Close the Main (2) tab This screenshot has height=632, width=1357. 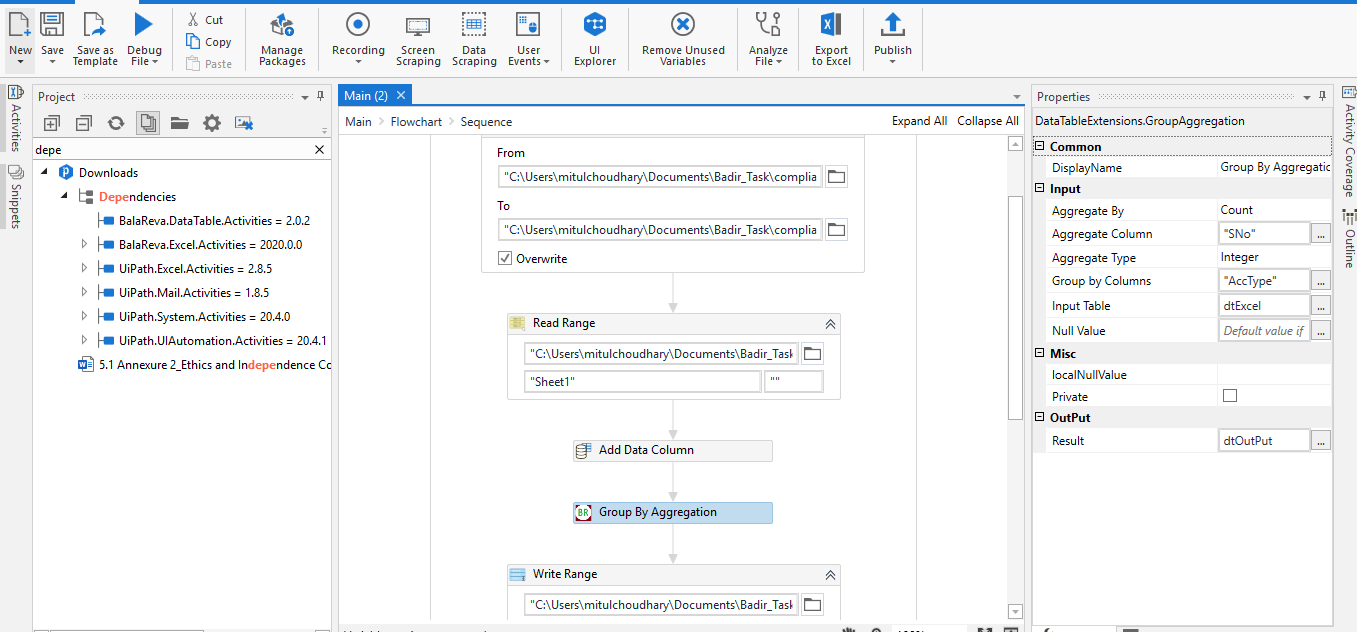click(400, 95)
